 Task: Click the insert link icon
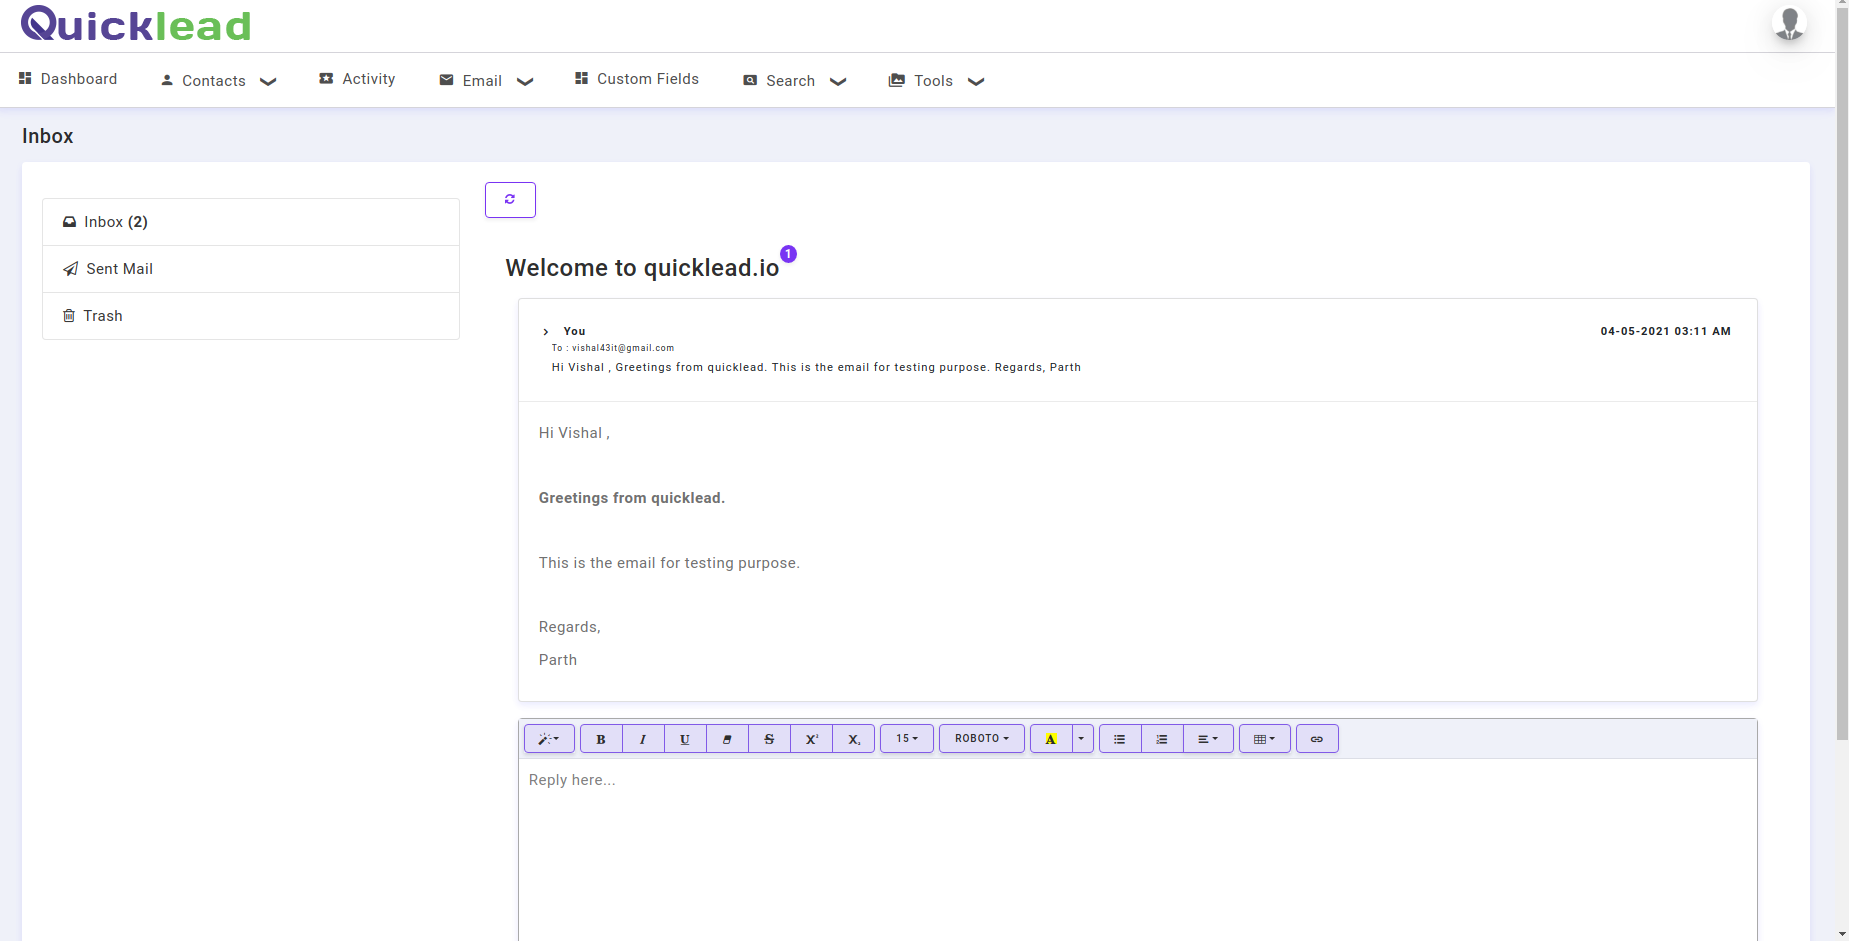click(1317, 739)
